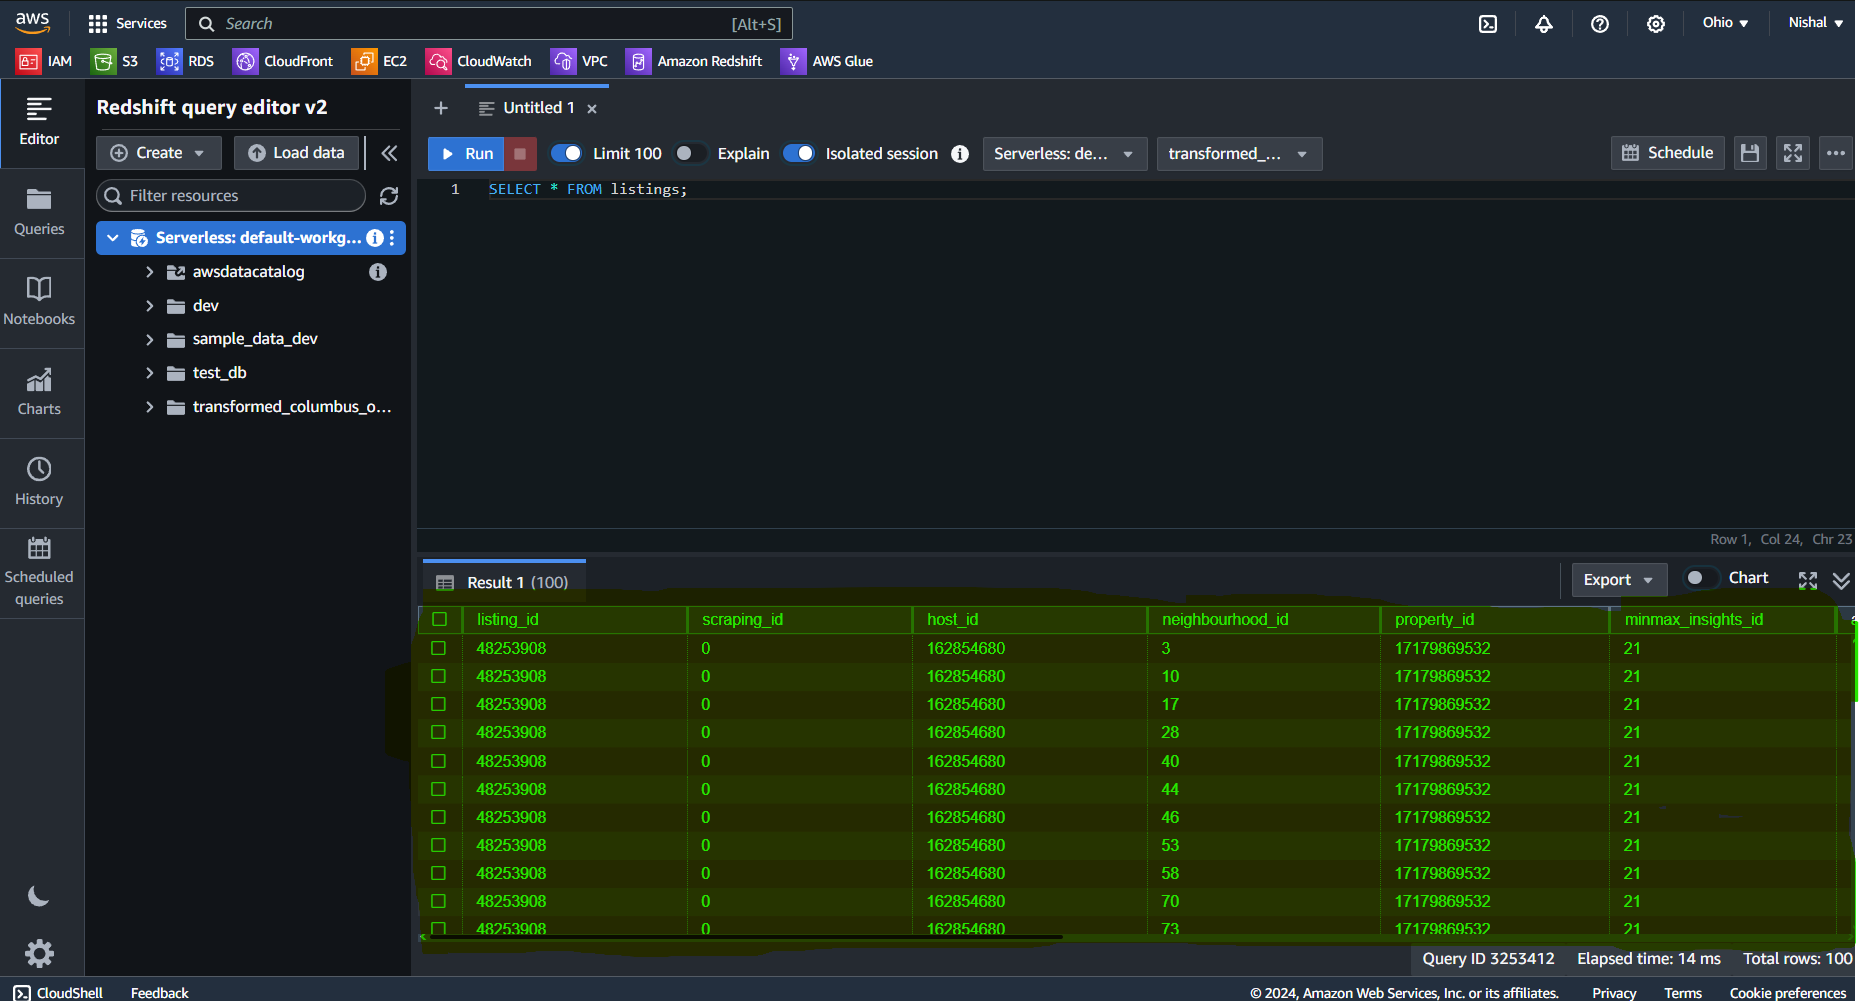This screenshot has height=1001, width=1860.
Task: Run the query
Action: coord(467,154)
